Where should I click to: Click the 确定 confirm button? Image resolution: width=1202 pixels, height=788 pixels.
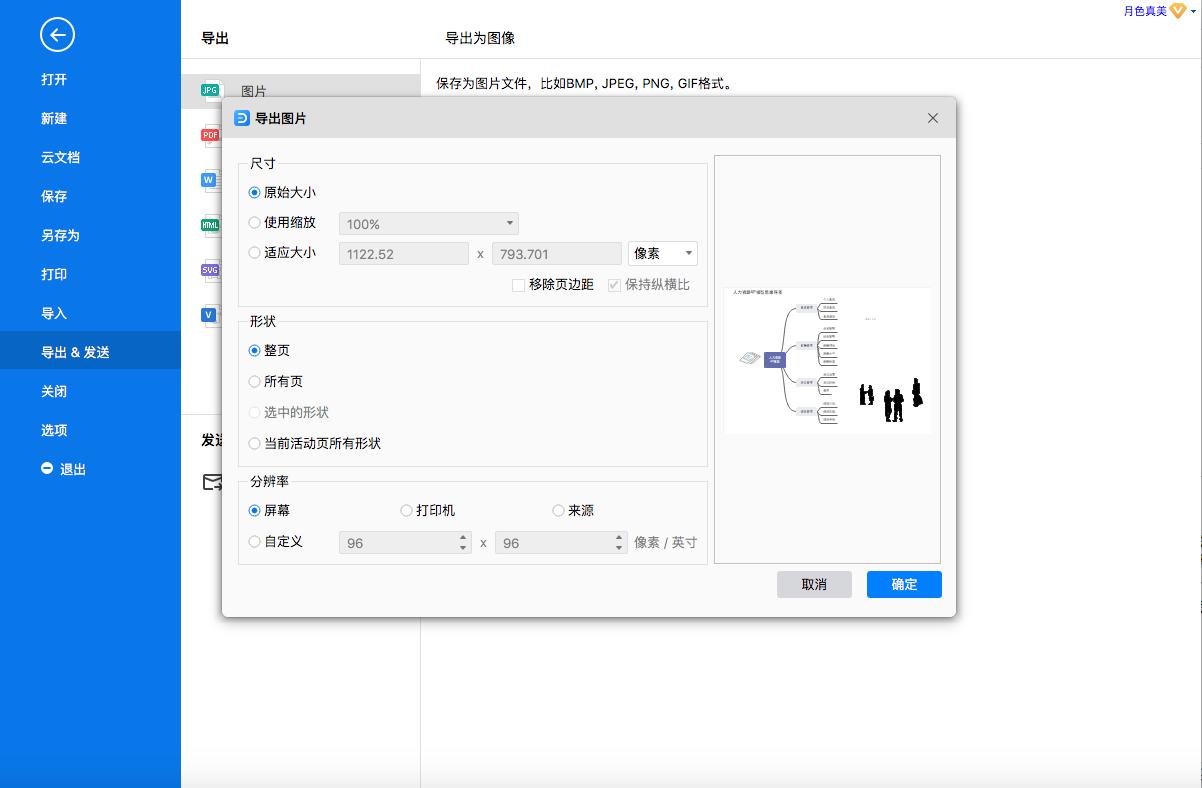903,584
